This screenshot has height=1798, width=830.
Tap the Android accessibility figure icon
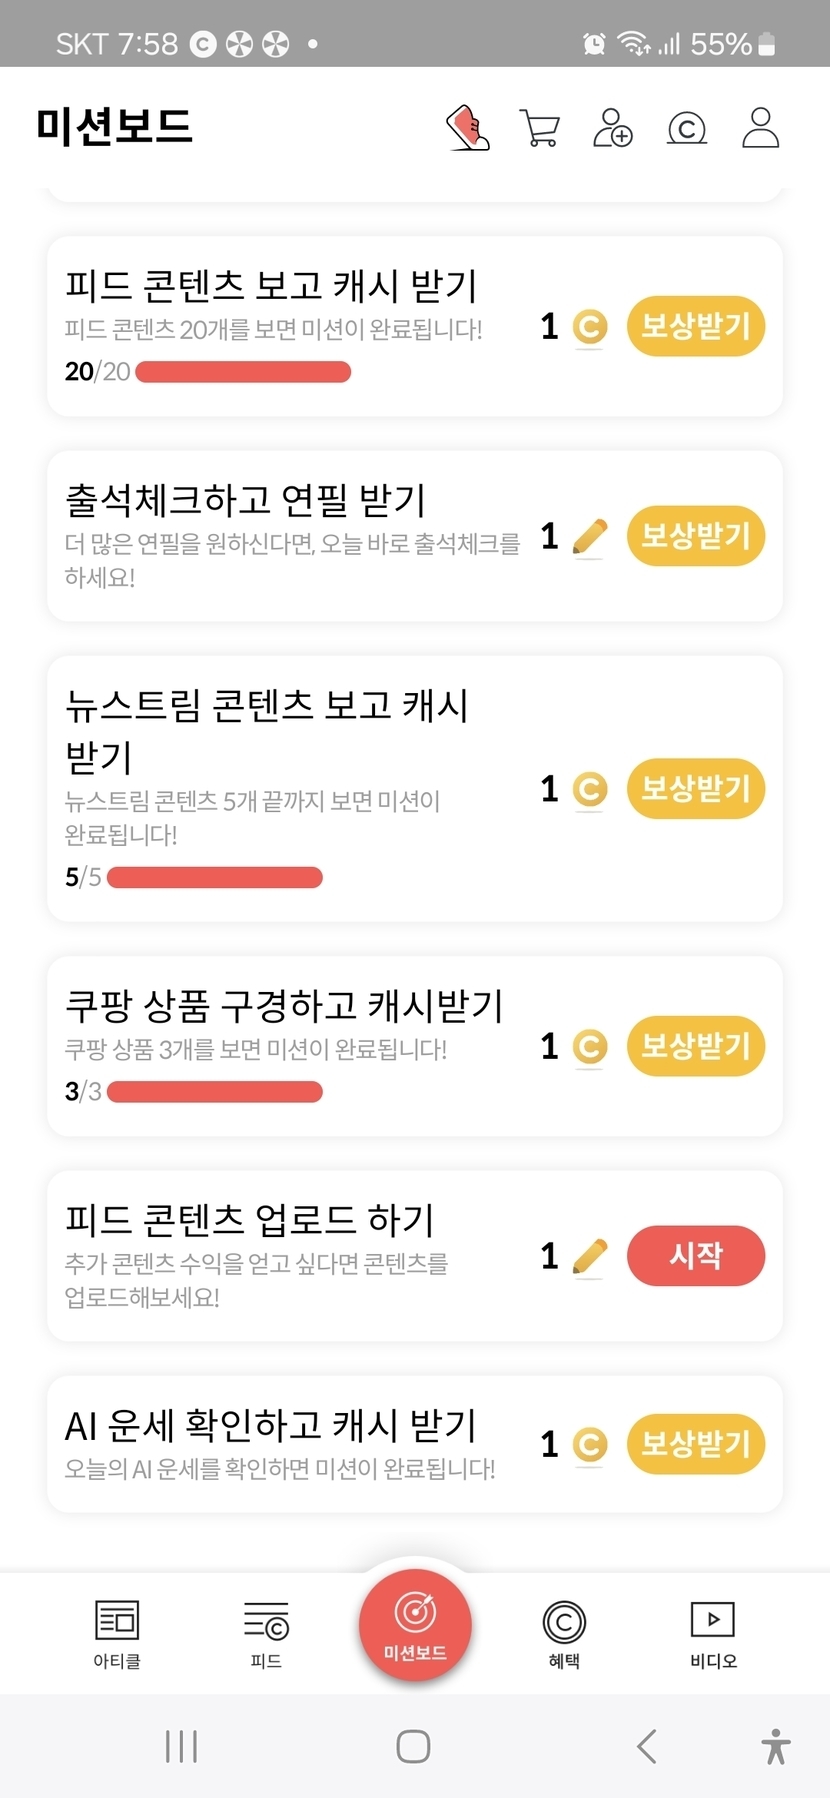(x=775, y=1746)
